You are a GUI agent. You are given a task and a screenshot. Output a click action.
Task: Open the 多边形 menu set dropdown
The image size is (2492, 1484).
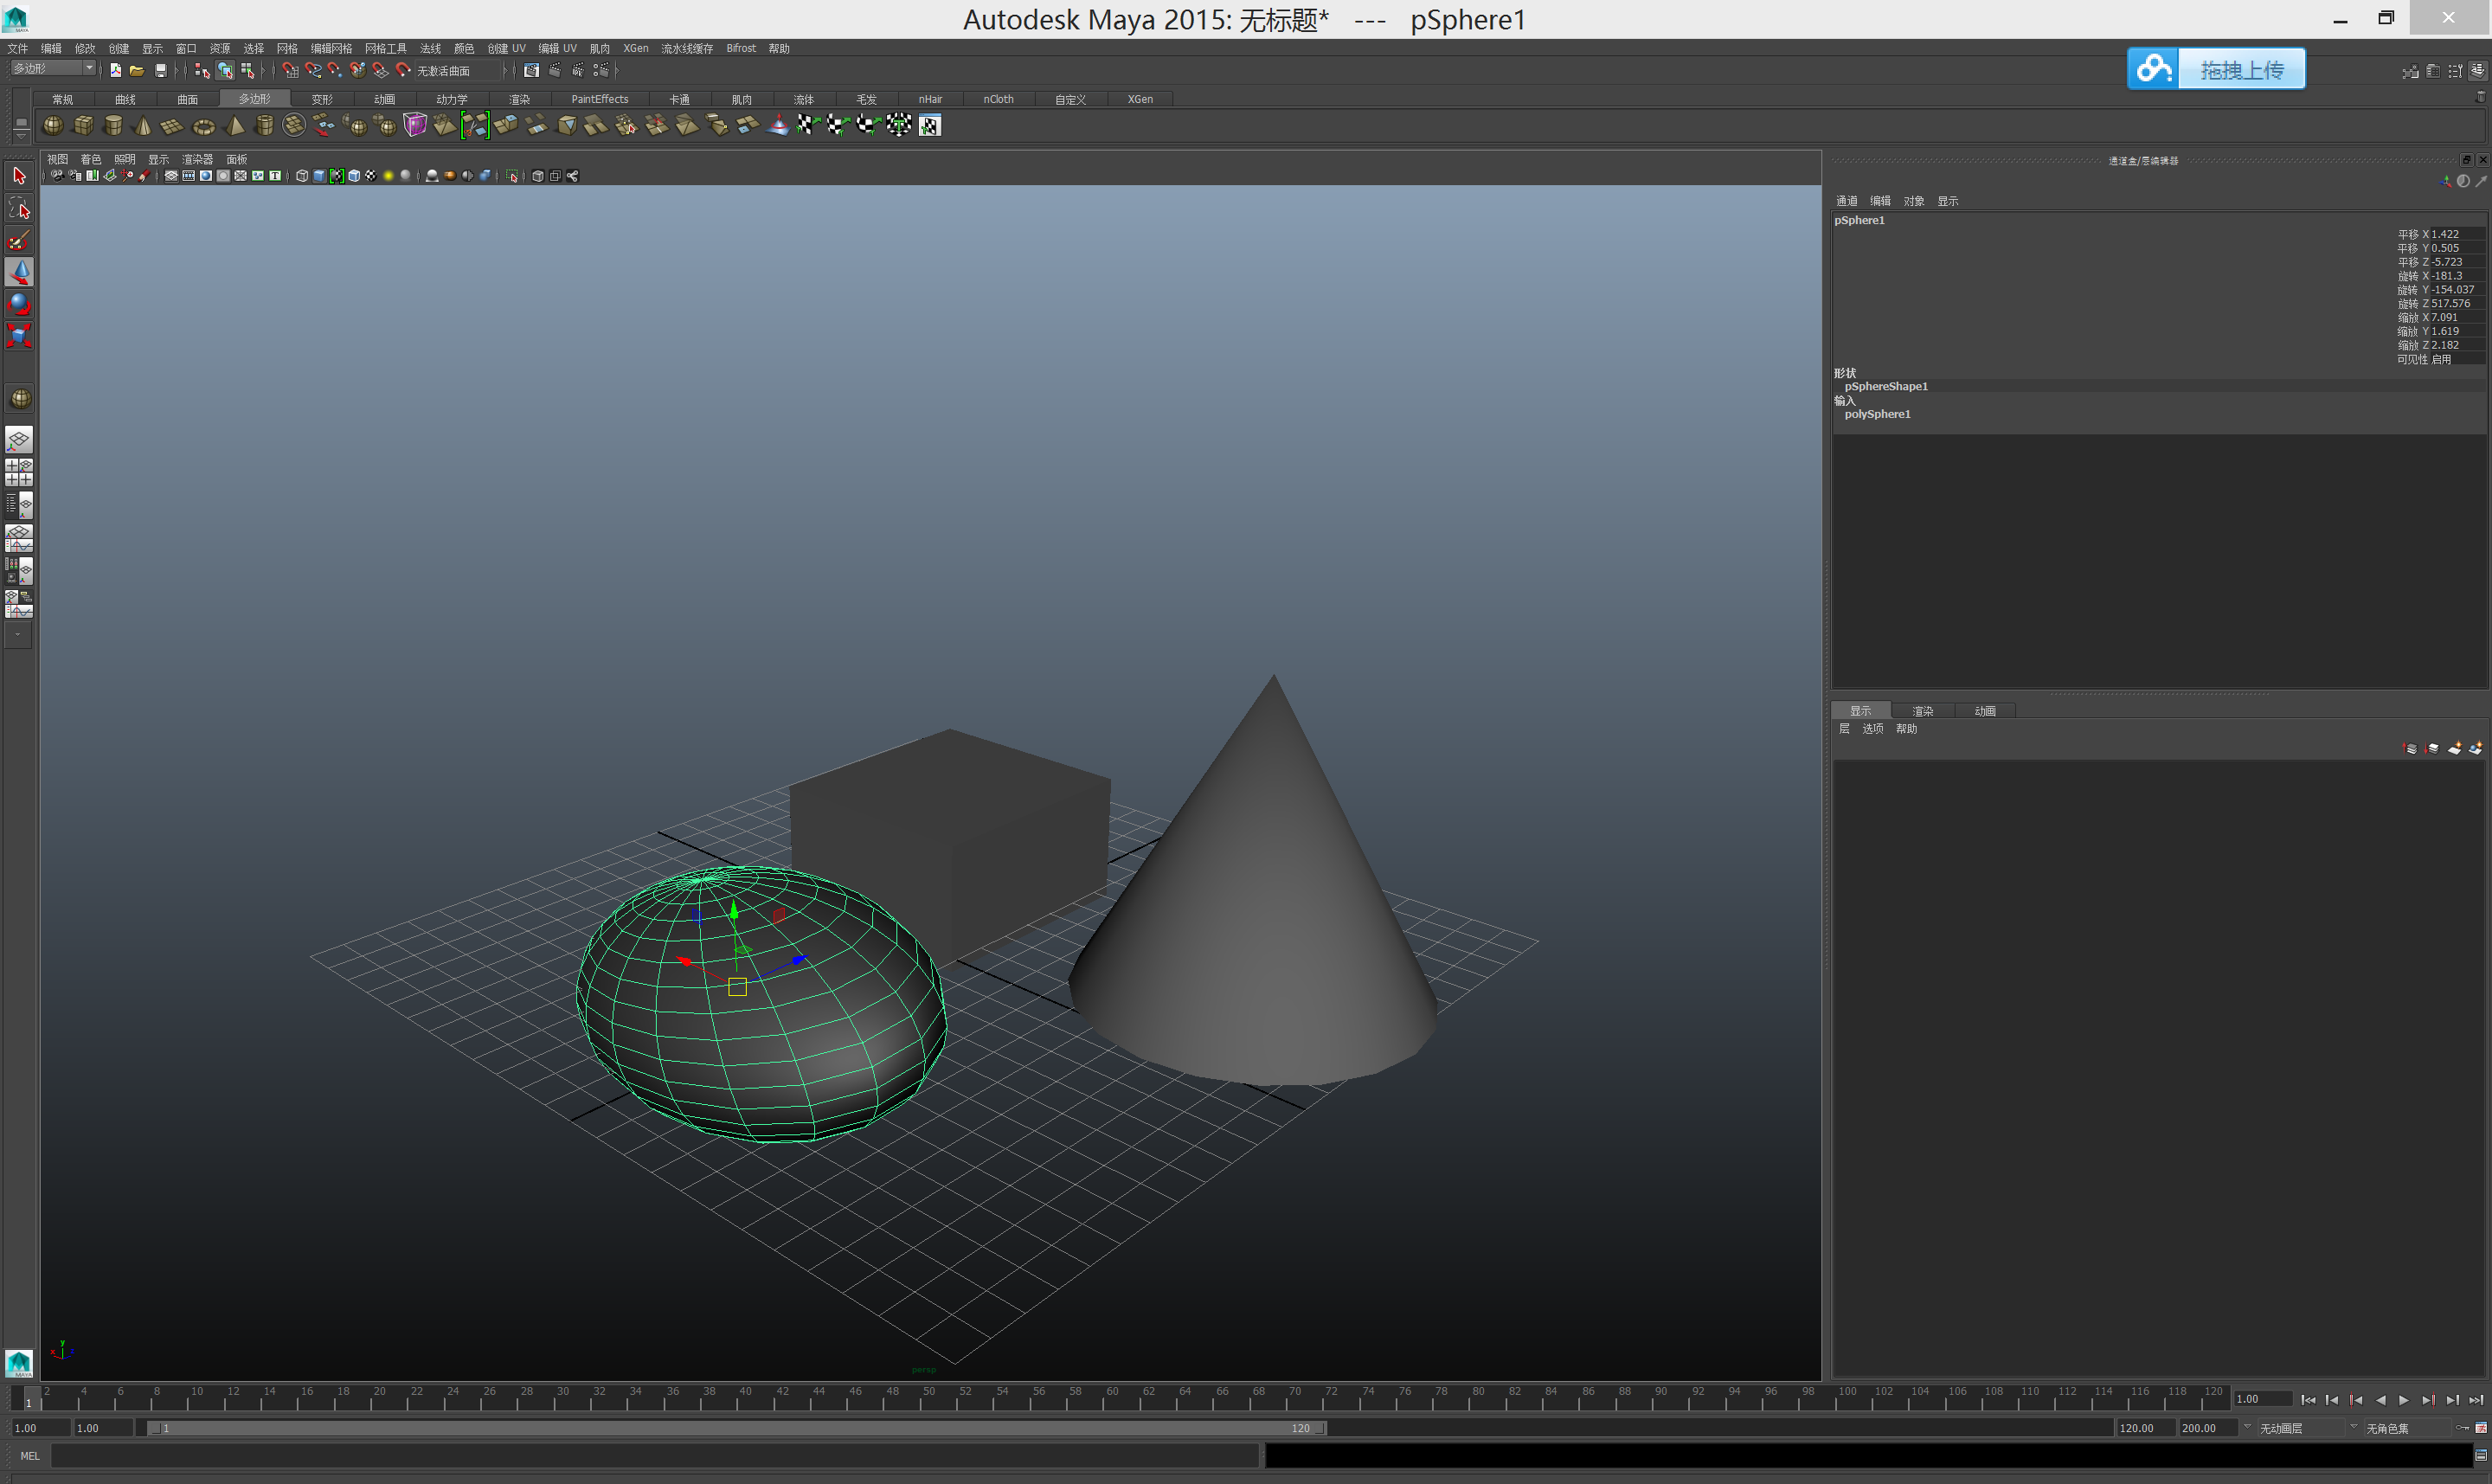tap(53, 68)
